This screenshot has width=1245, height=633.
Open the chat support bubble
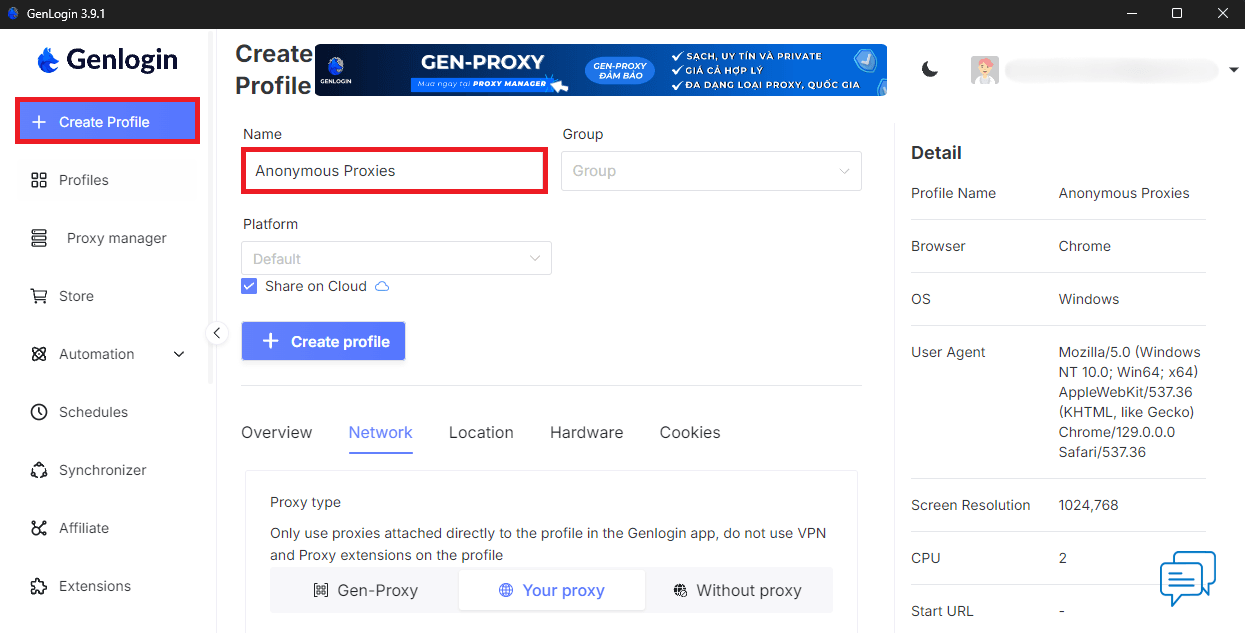click(x=1187, y=579)
